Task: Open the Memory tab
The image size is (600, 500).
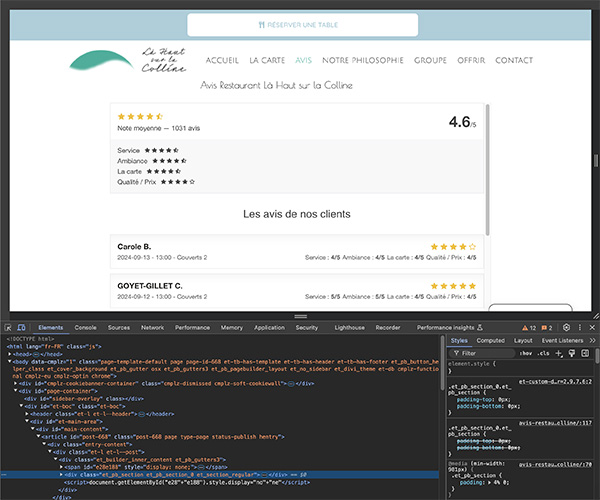Action: pos(232,327)
